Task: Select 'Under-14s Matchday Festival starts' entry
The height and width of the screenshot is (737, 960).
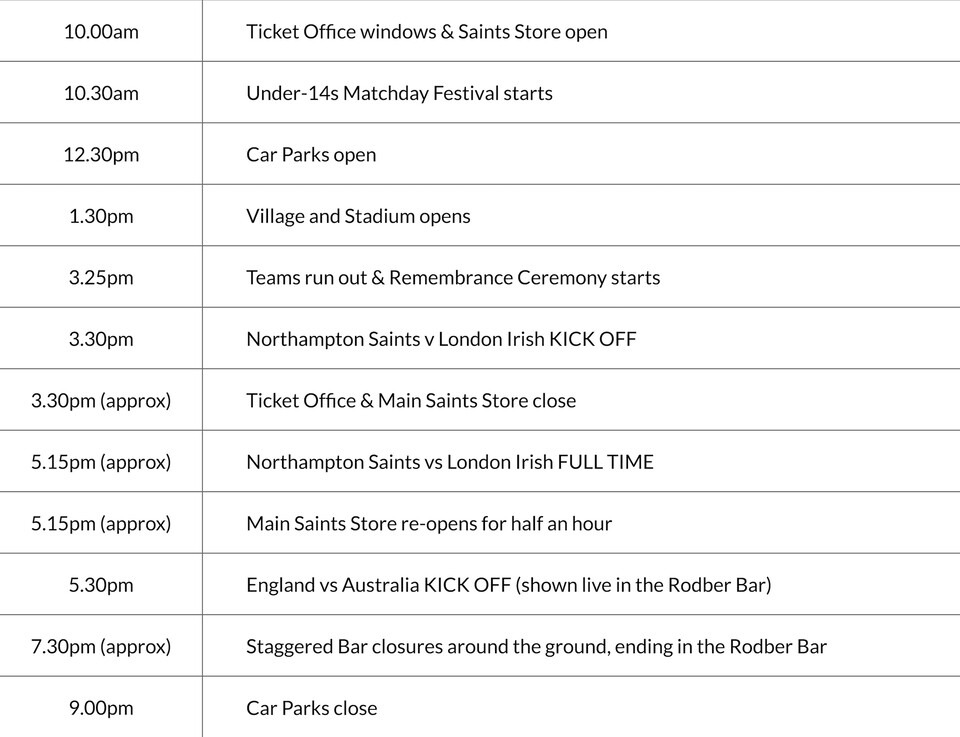Action: tap(399, 93)
